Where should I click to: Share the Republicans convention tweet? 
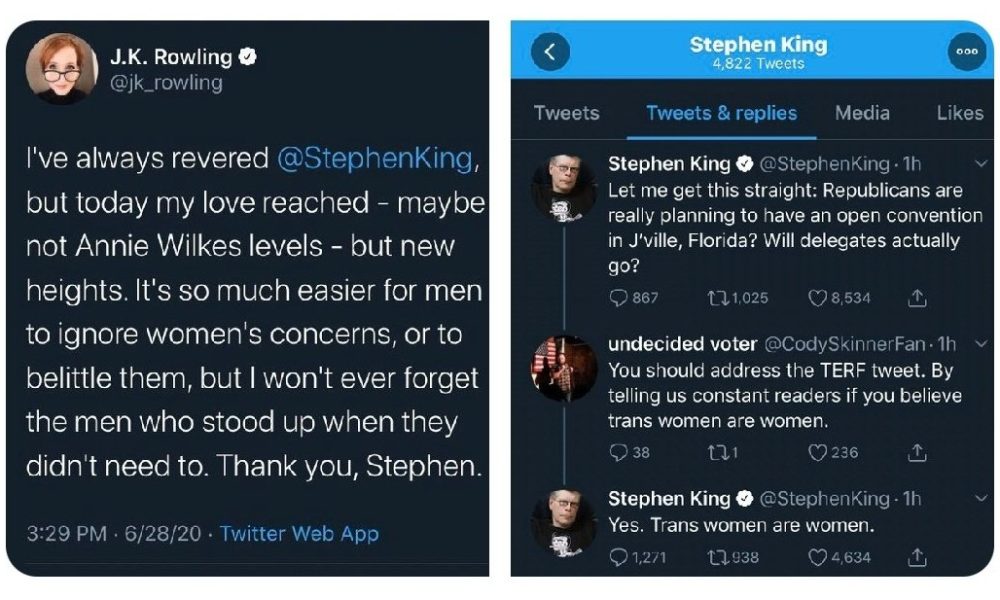point(915,297)
